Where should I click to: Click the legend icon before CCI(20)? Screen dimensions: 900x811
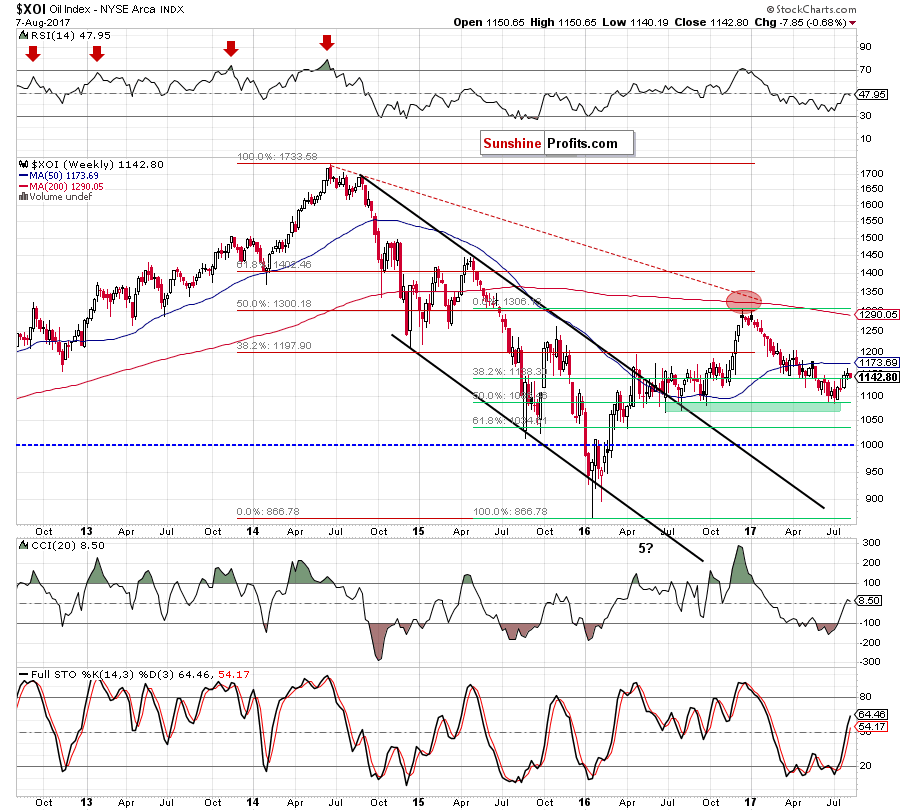[23, 545]
